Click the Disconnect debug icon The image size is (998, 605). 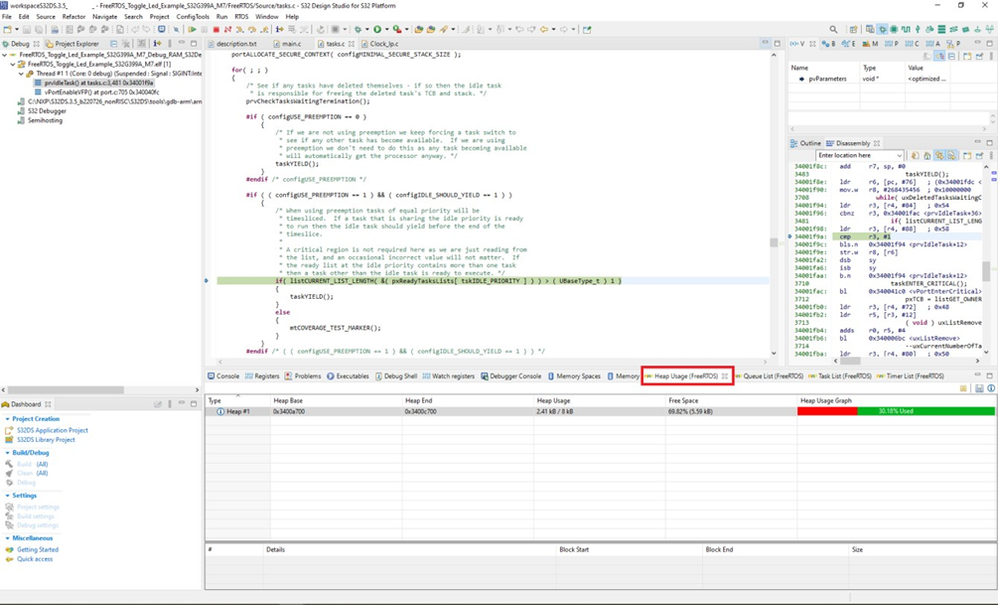pos(228,29)
